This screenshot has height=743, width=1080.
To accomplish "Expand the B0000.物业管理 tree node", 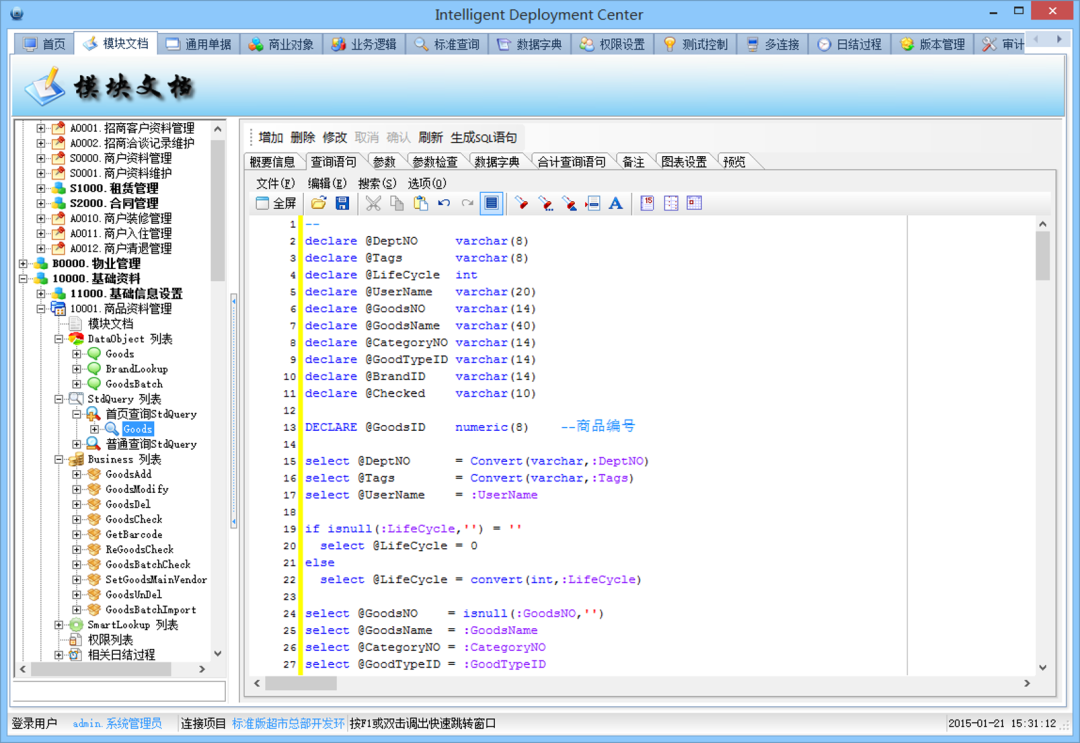I will pos(23,264).
